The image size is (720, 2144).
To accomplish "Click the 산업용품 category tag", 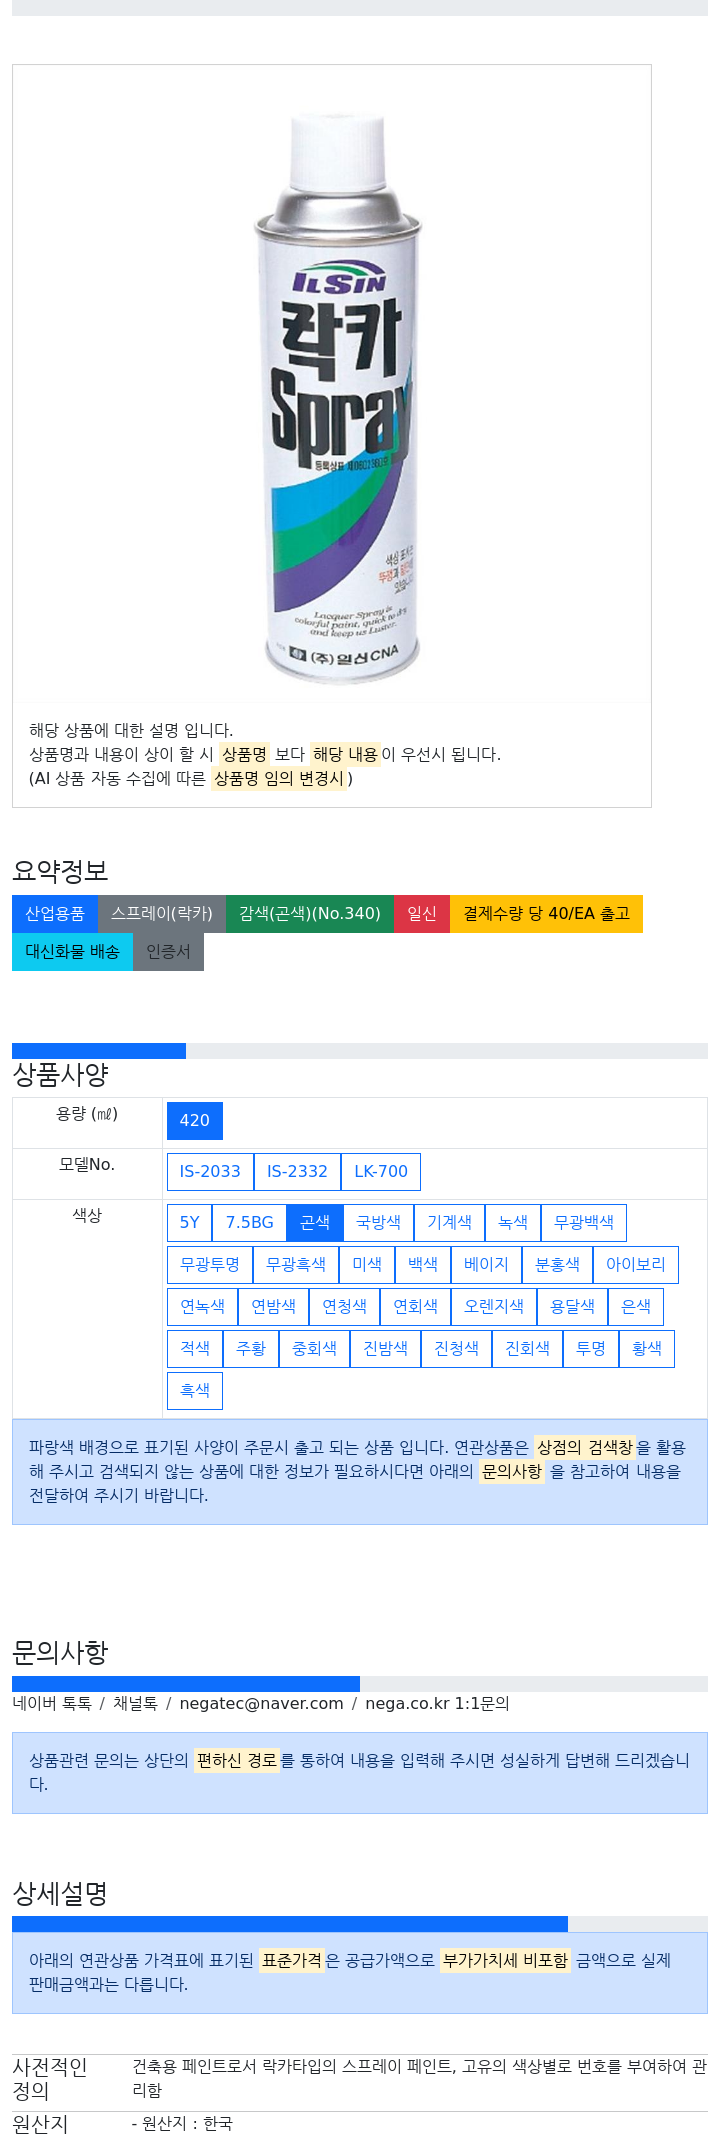I will pos(55,914).
